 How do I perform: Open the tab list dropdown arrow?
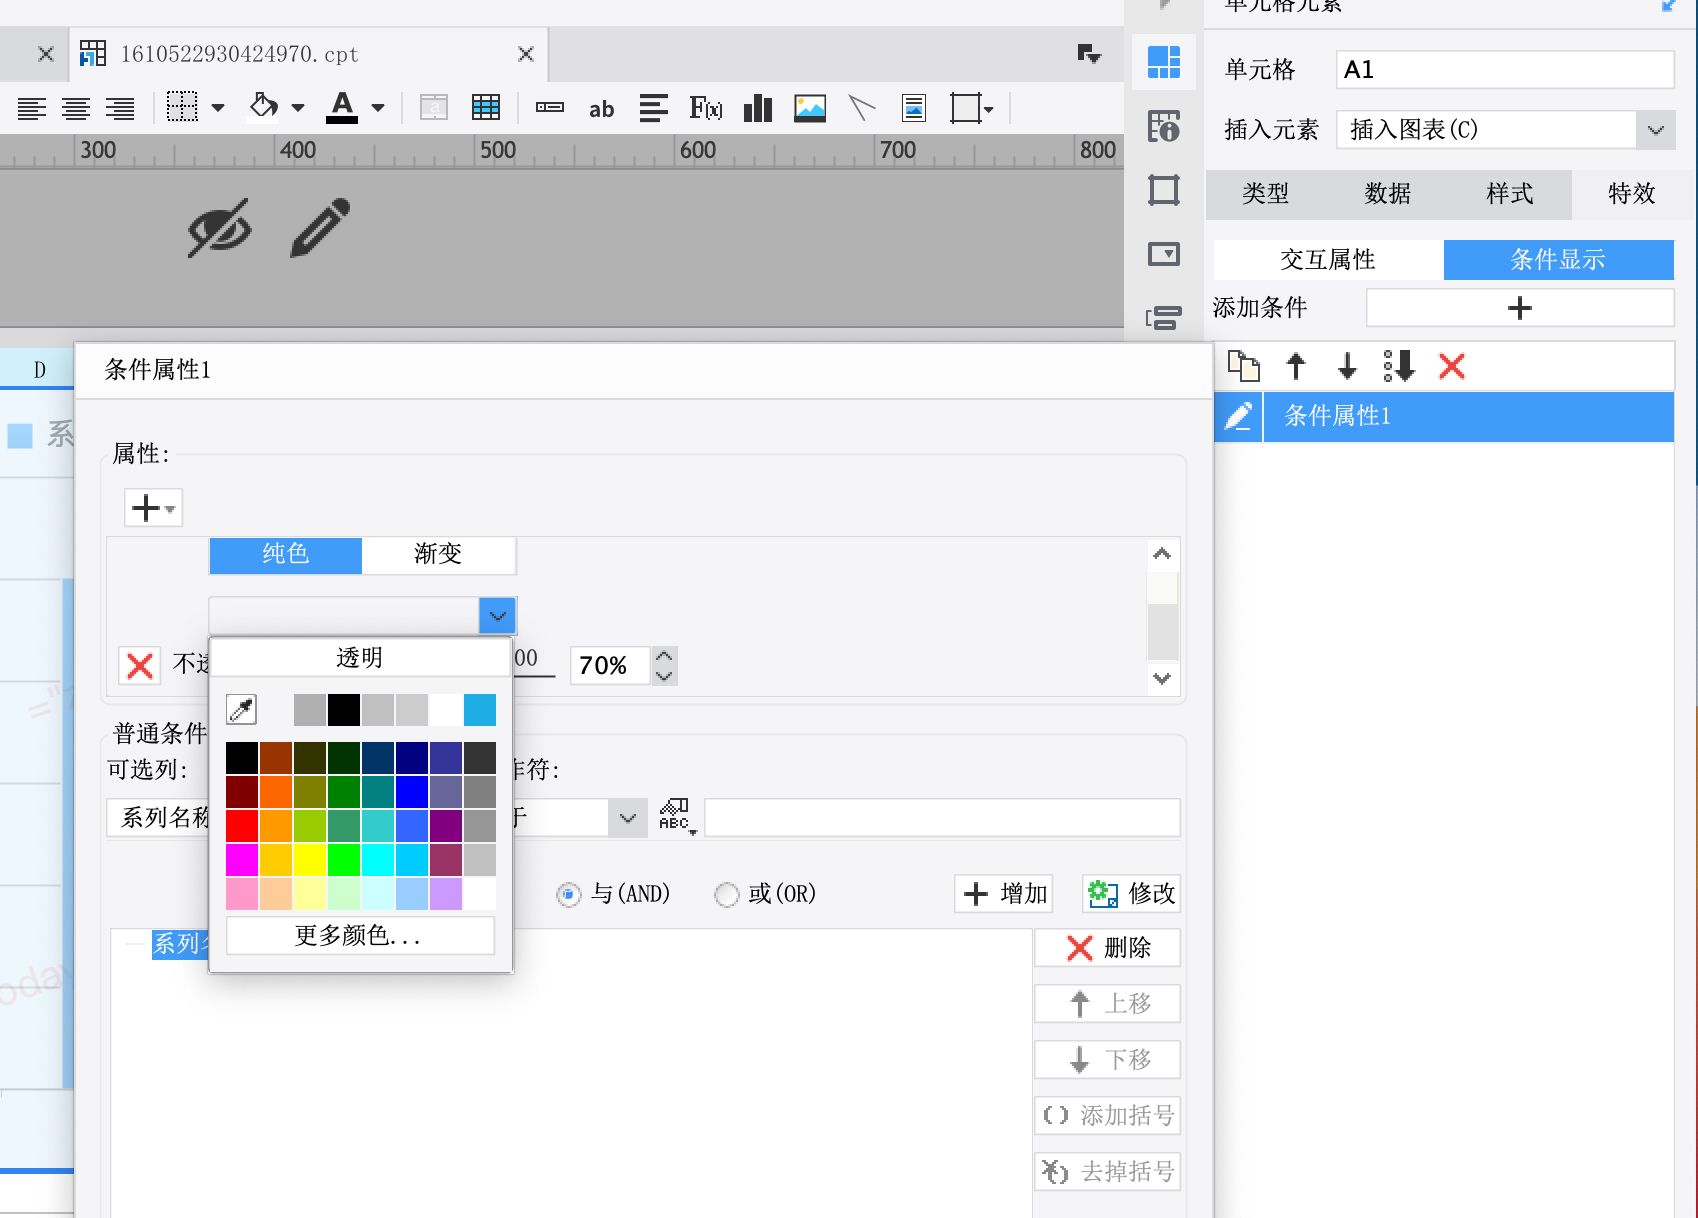(x=1089, y=54)
